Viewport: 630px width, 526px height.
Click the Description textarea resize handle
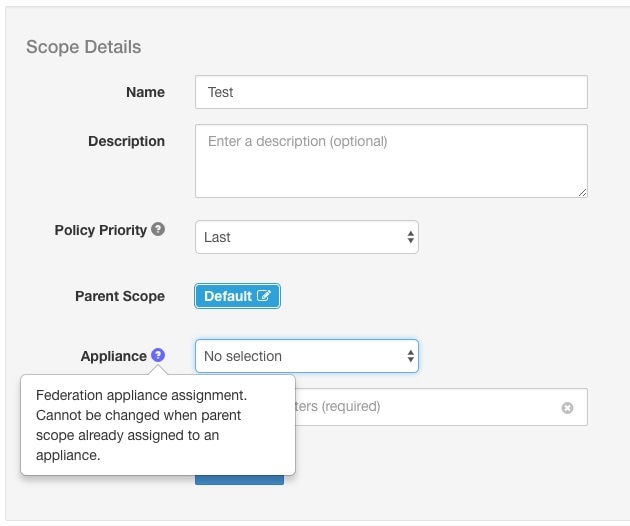coord(581,191)
